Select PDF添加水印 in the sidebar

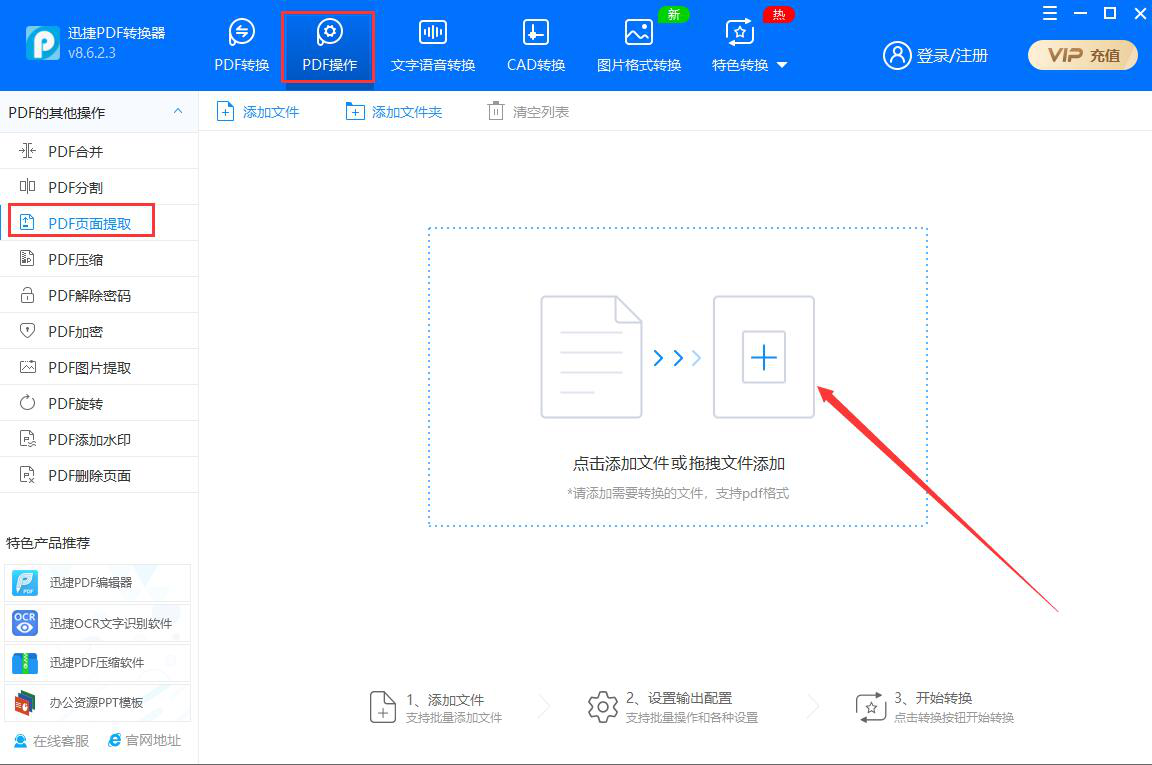(x=99, y=439)
